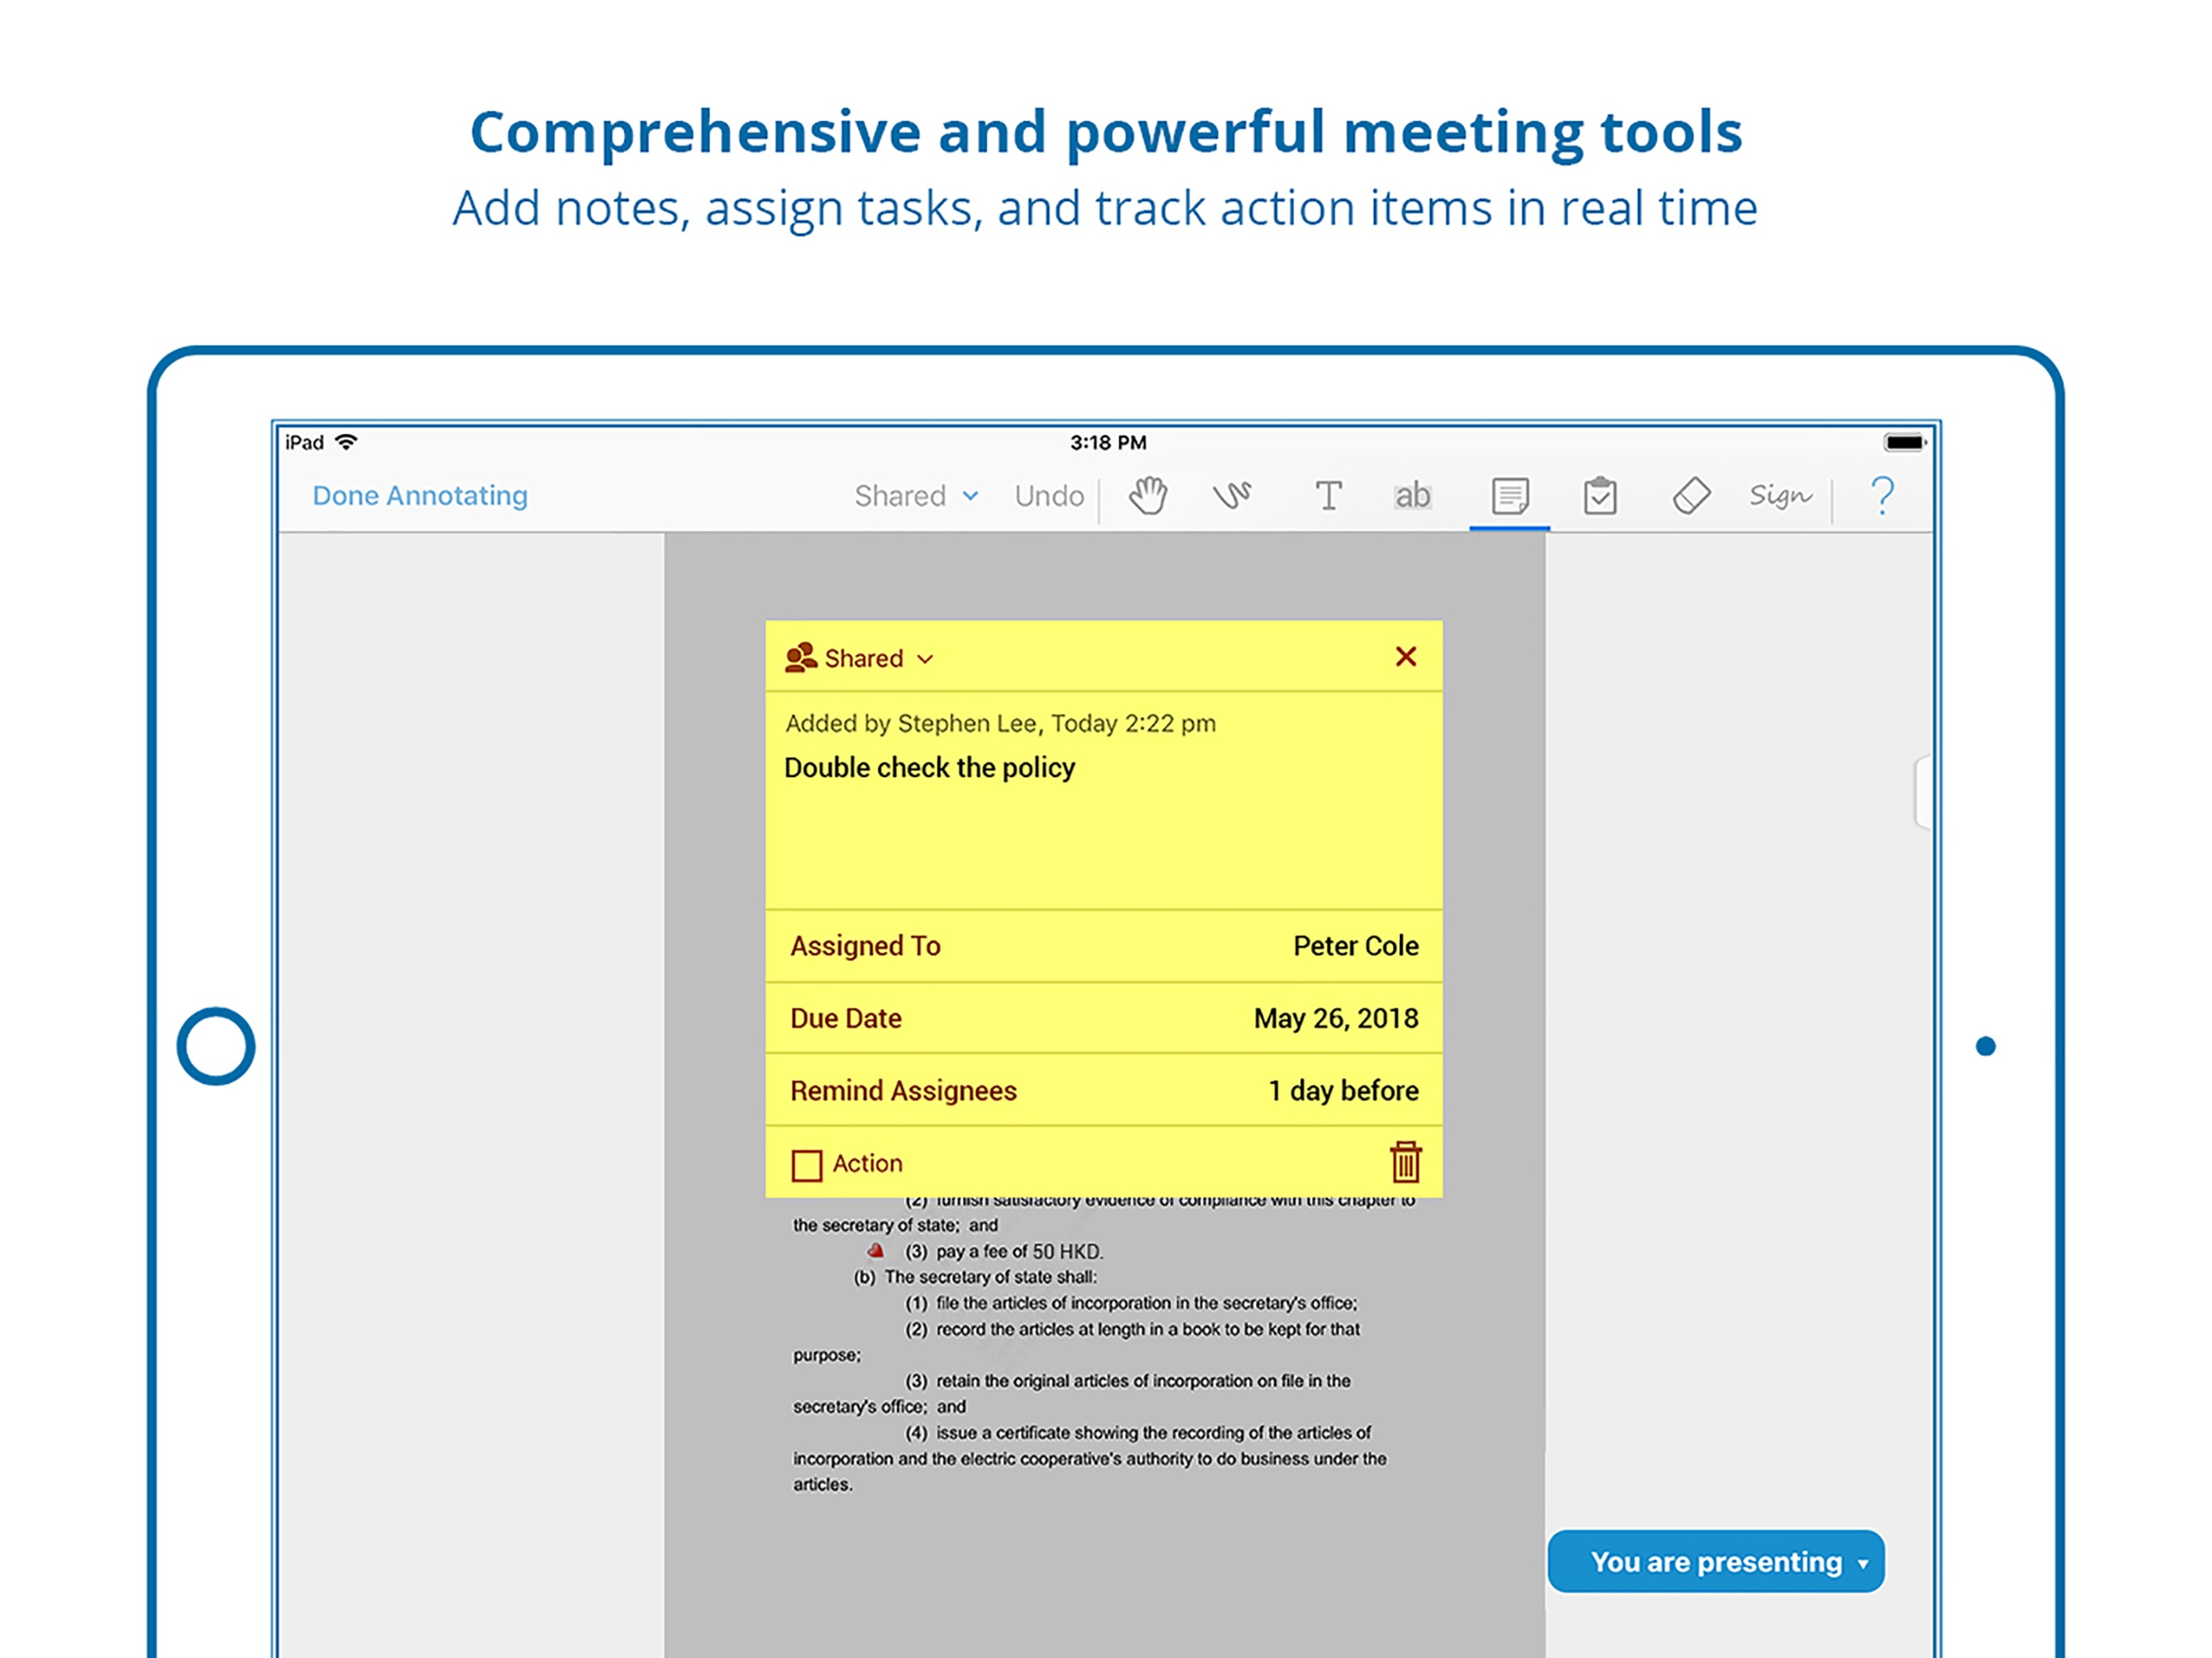Select the clipboard task tool
Screen dimensions: 2212x1658
(1600, 496)
